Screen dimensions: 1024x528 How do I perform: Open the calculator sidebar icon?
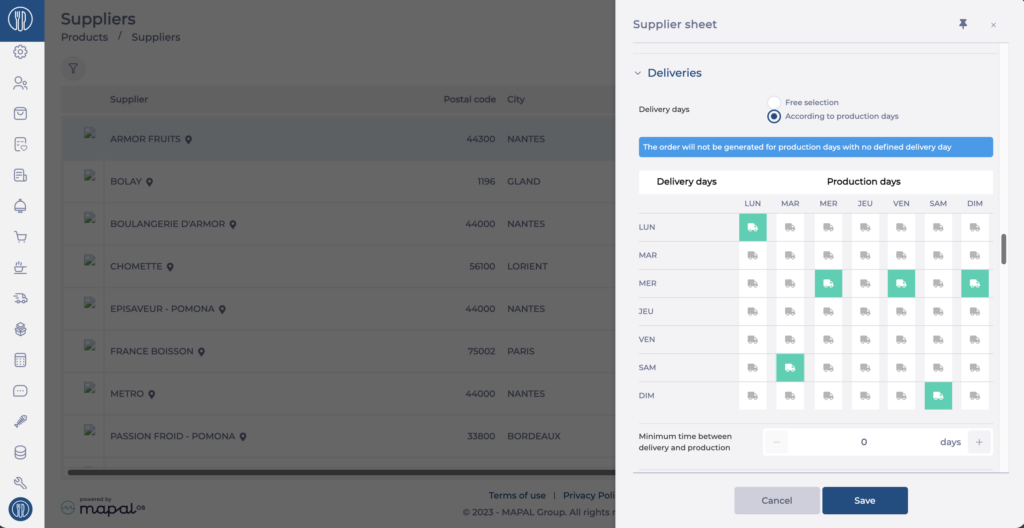pyautogui.click(x=20, y=360)
